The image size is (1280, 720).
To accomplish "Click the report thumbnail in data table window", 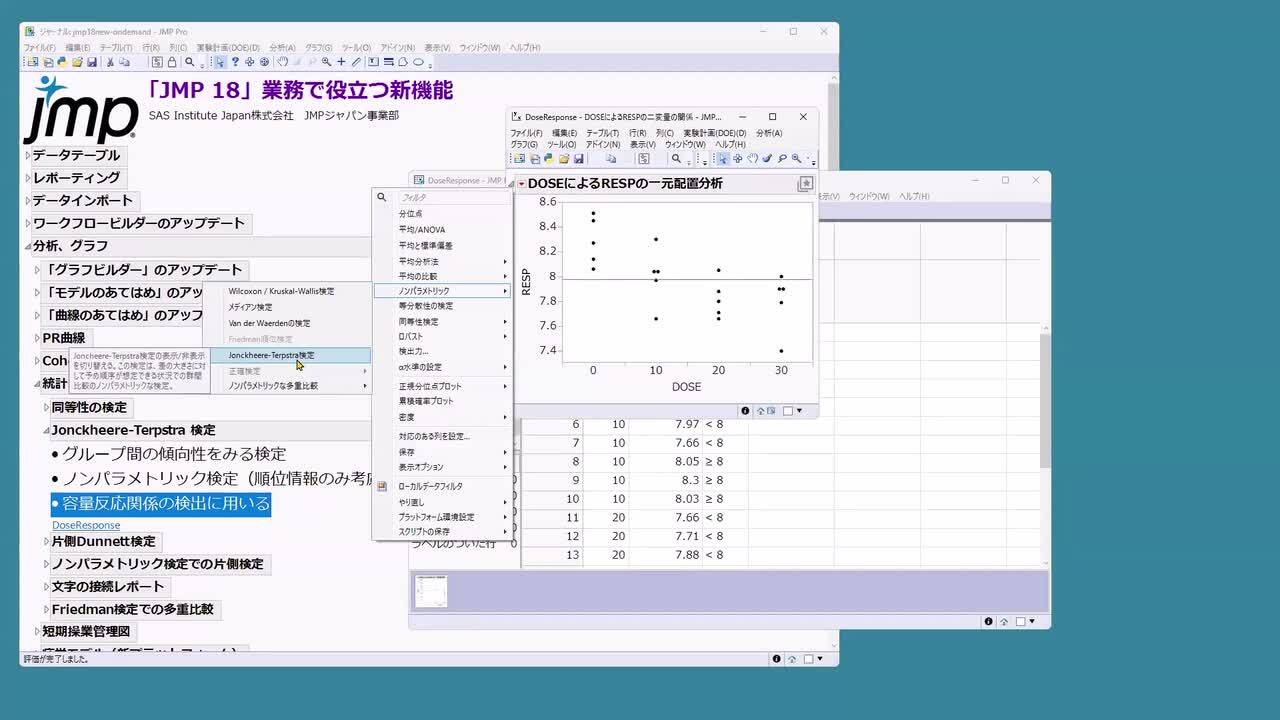I will click(431, 591).
